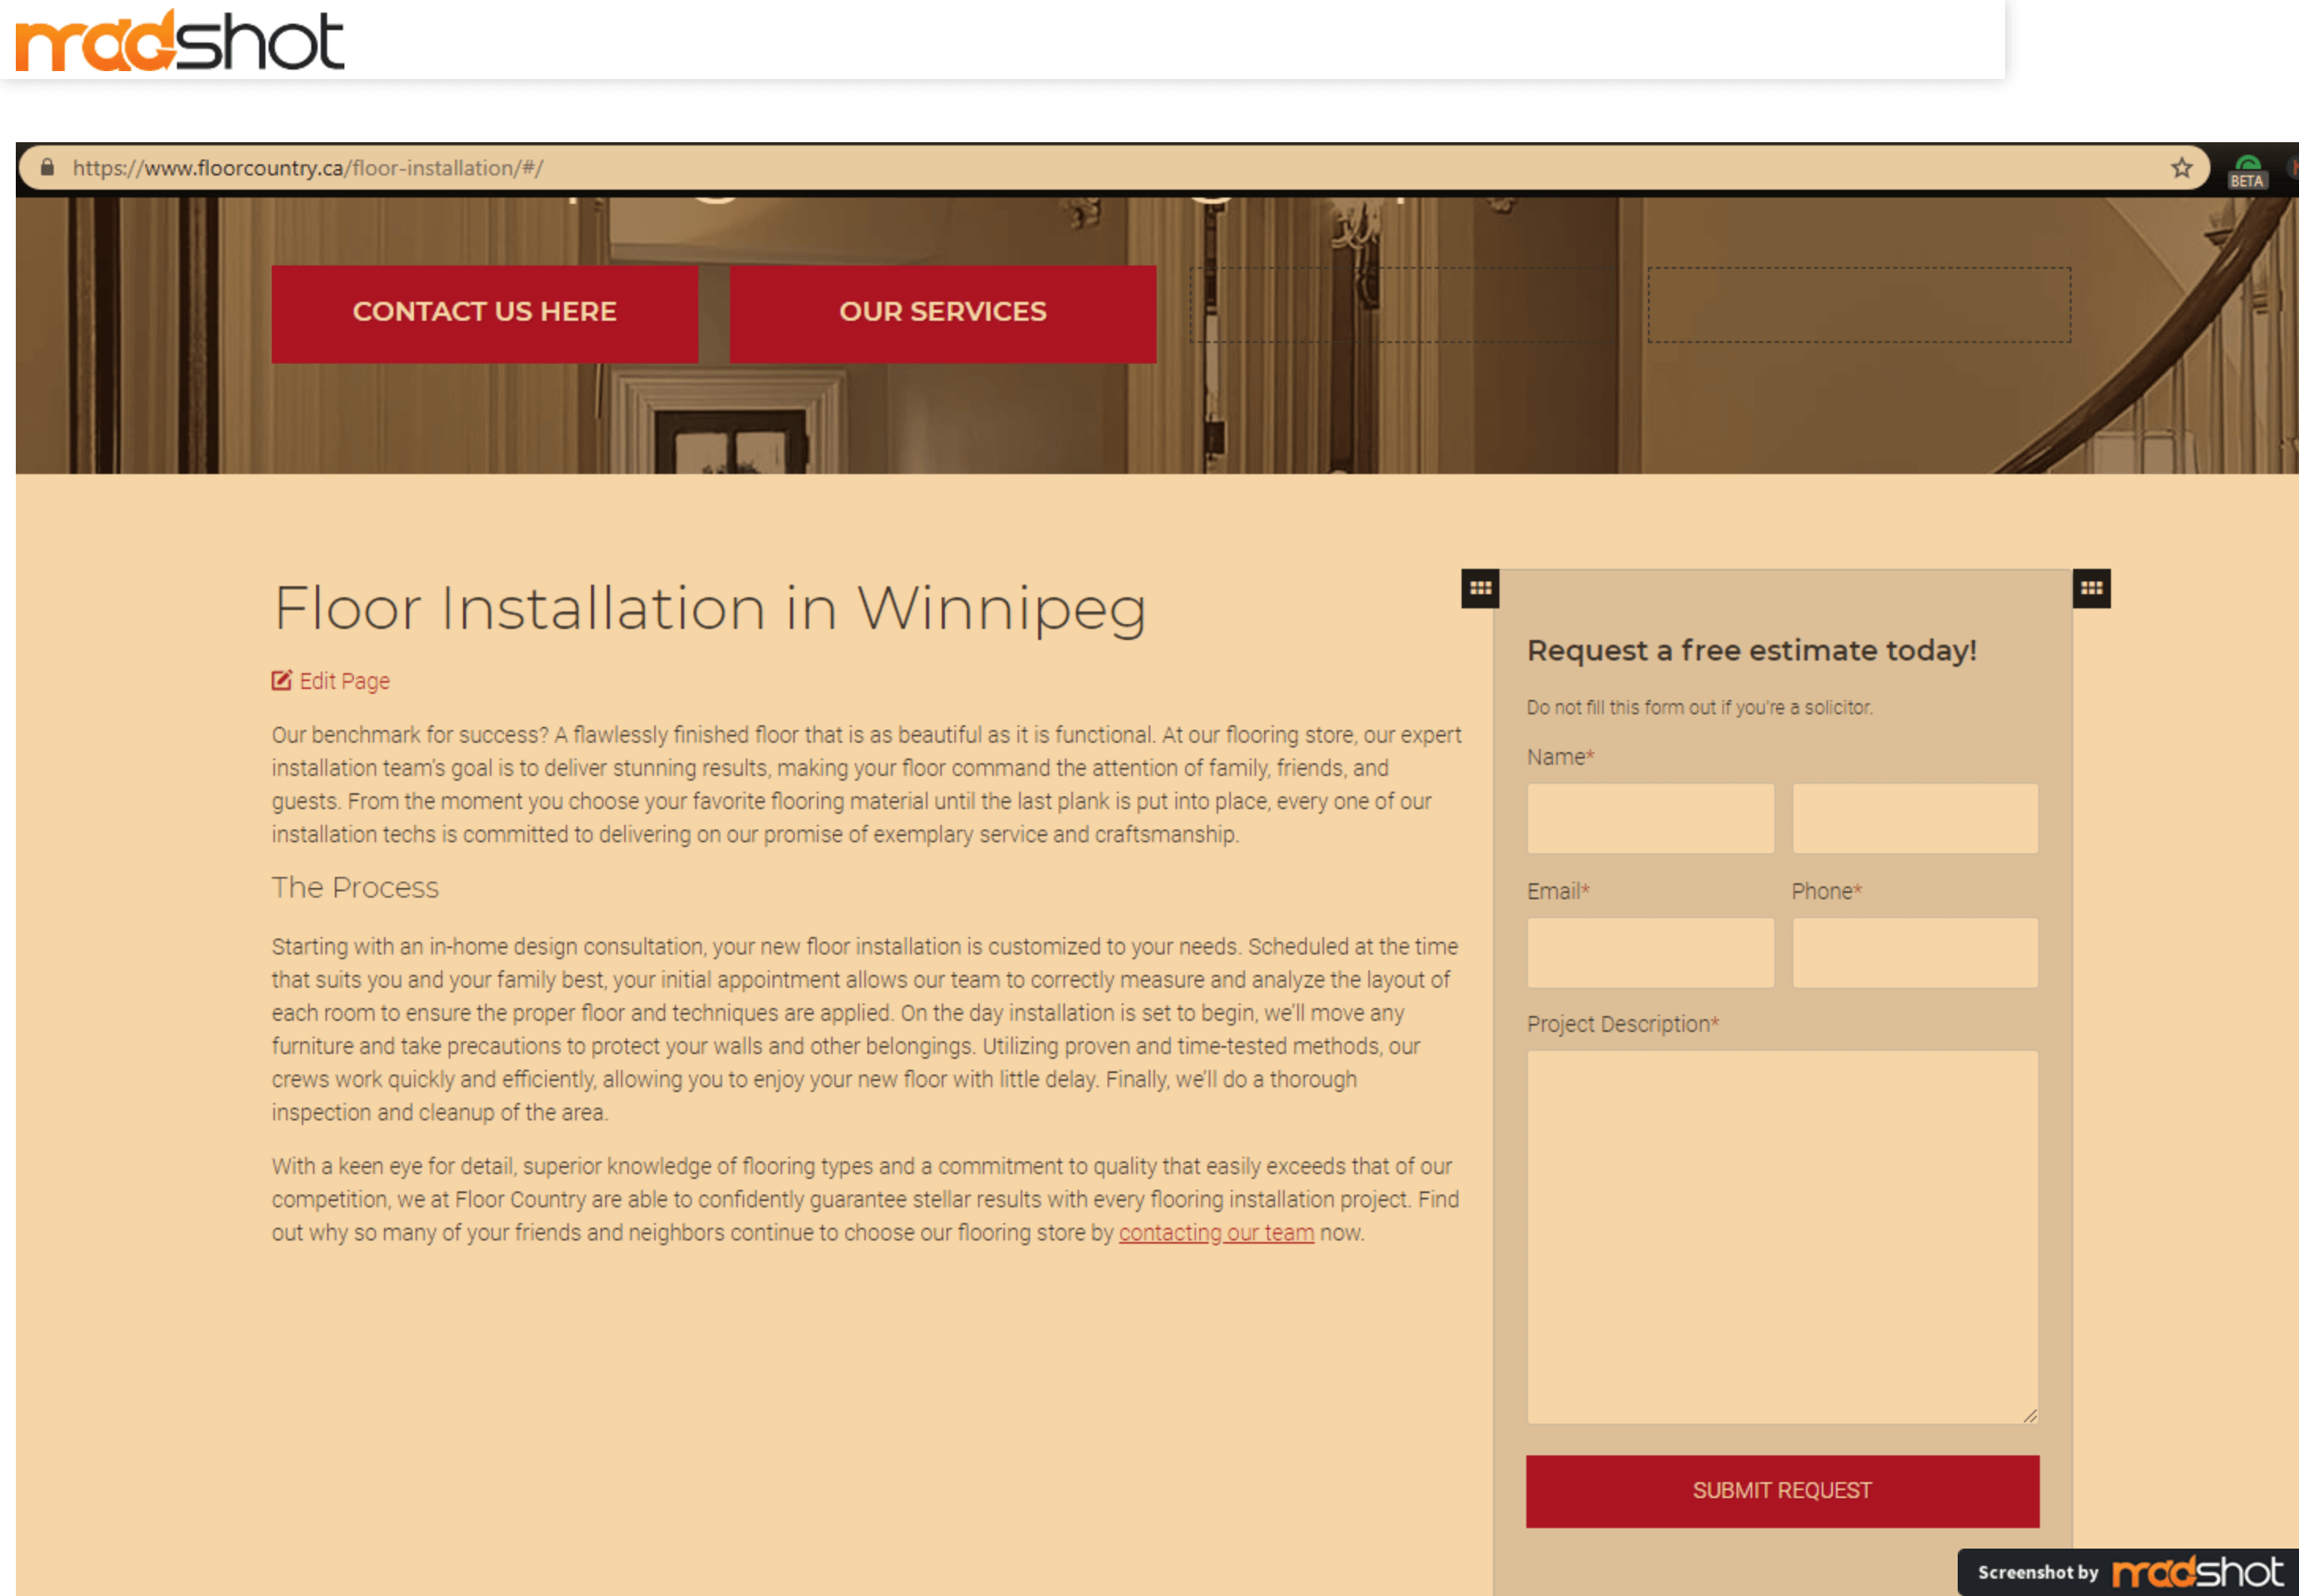2299x1596 pixels.
Task: Bookmark page with the star icon
Action: click(2181, 168)
